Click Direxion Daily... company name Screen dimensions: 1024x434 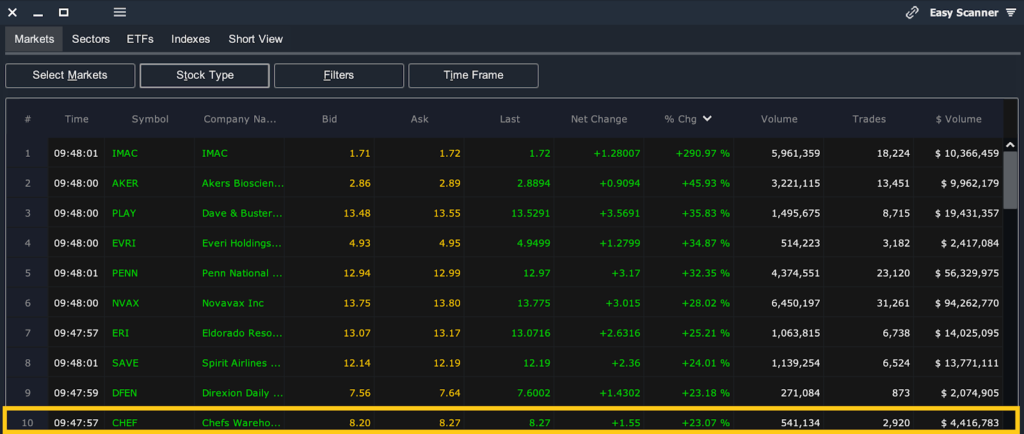point(242,393)
